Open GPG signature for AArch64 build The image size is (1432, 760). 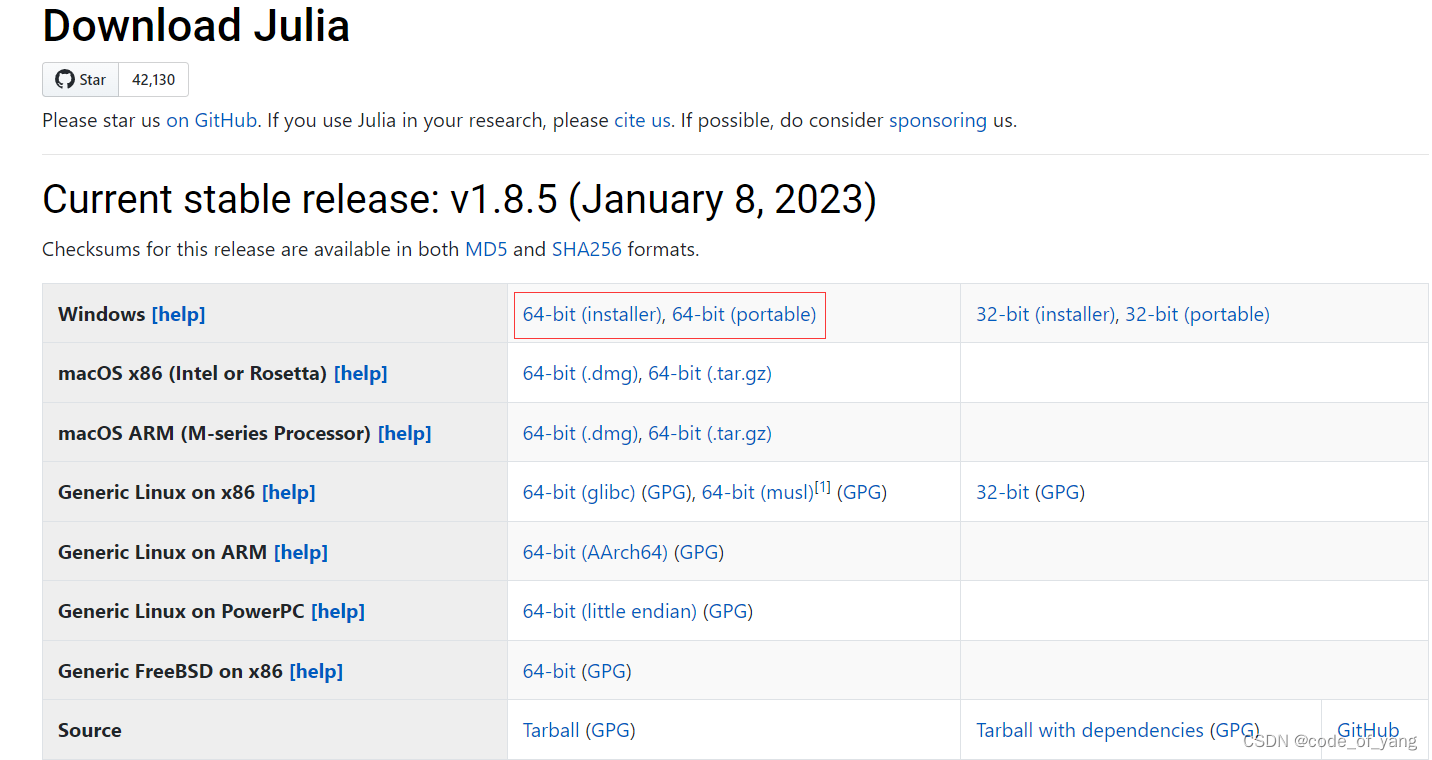[699, 552]
